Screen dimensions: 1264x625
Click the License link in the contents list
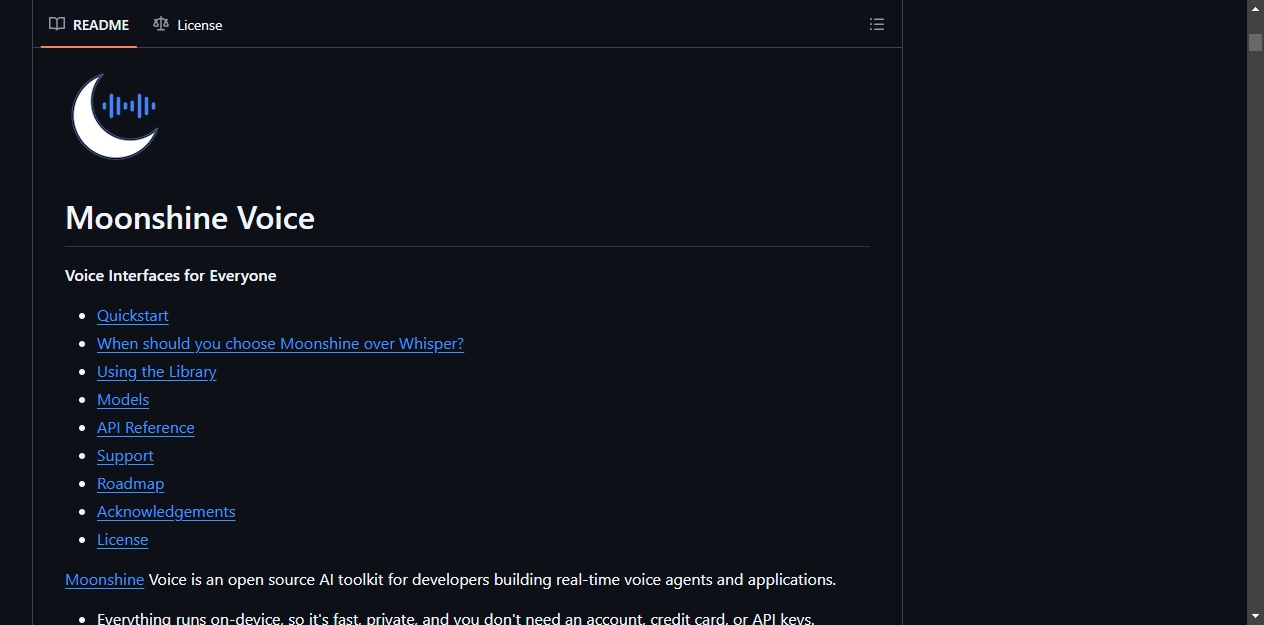[x=122, y=540]
